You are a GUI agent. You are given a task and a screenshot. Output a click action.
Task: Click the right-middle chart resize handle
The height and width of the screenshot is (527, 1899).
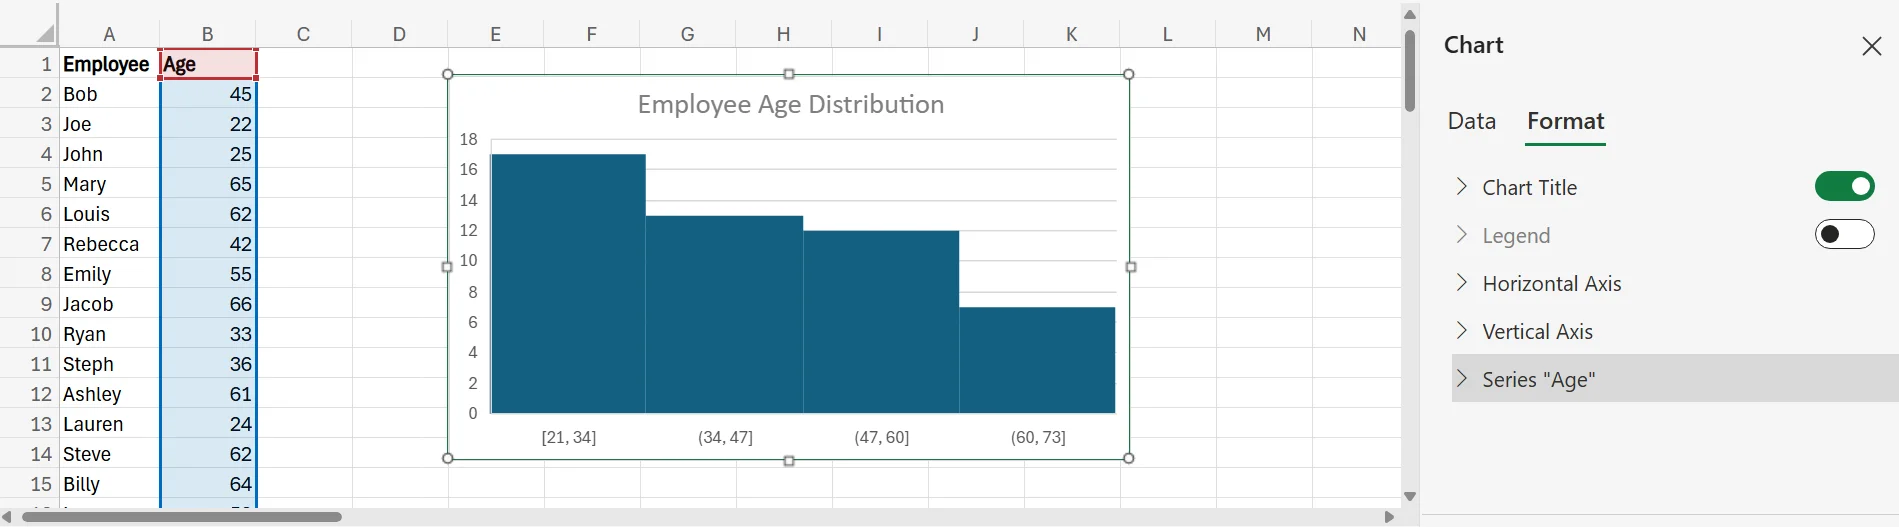1131,267
